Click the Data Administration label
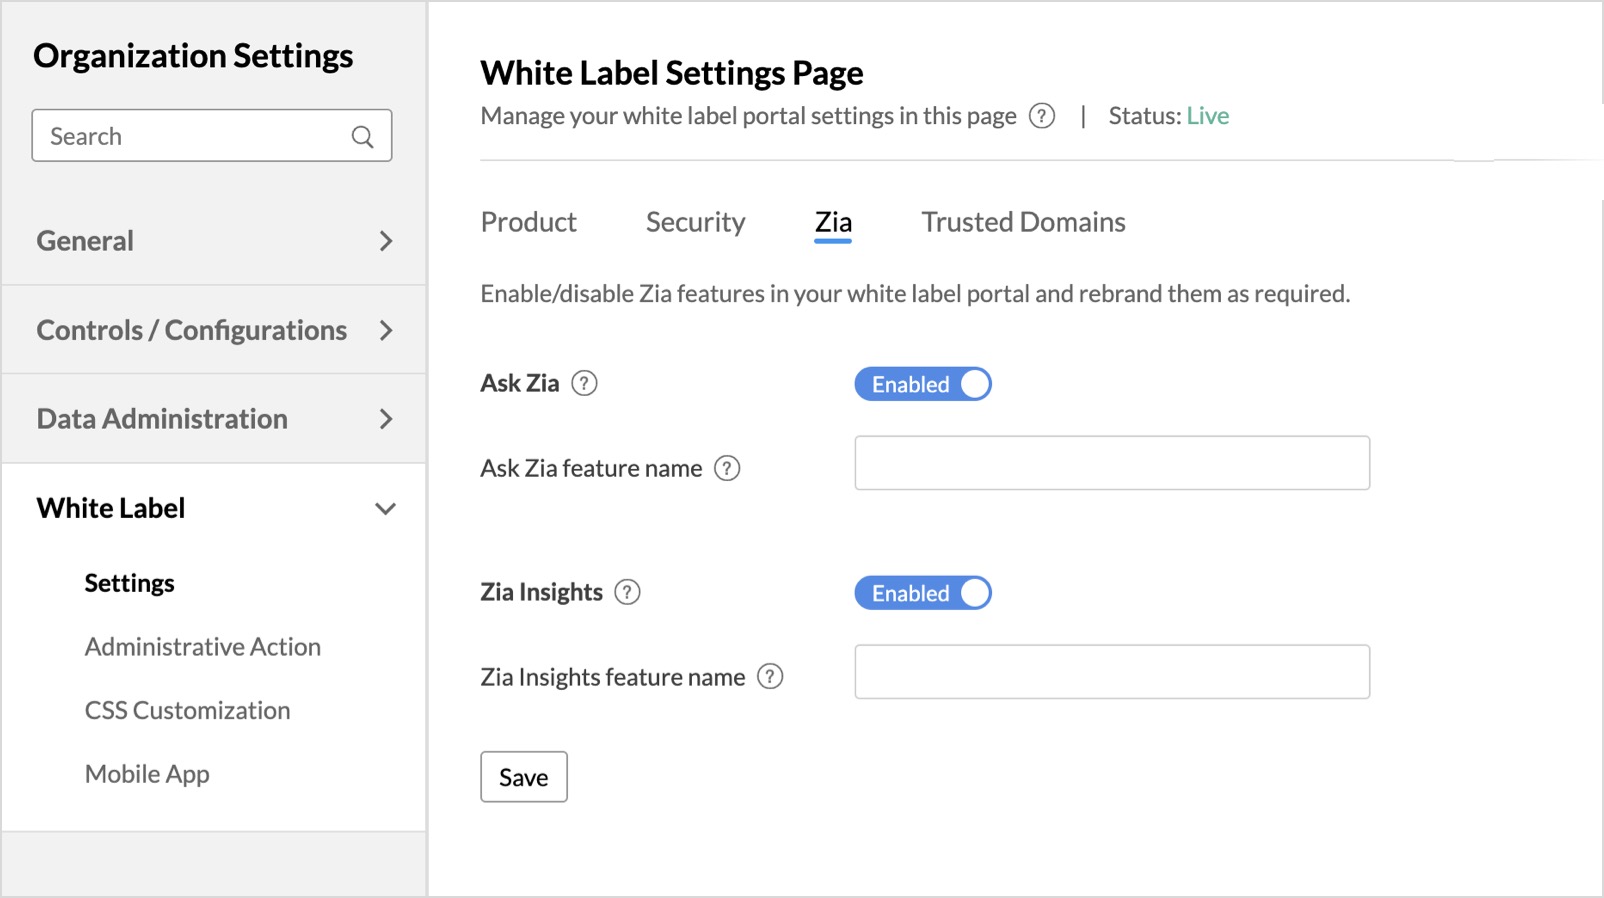 [x=162, y=419]
